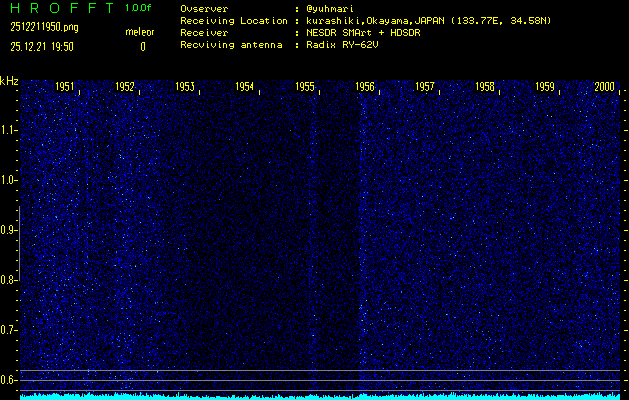This screenshot has width=629, height=400.
Task: Click the HROFFT title text
Action: click(x=62, y=8)
